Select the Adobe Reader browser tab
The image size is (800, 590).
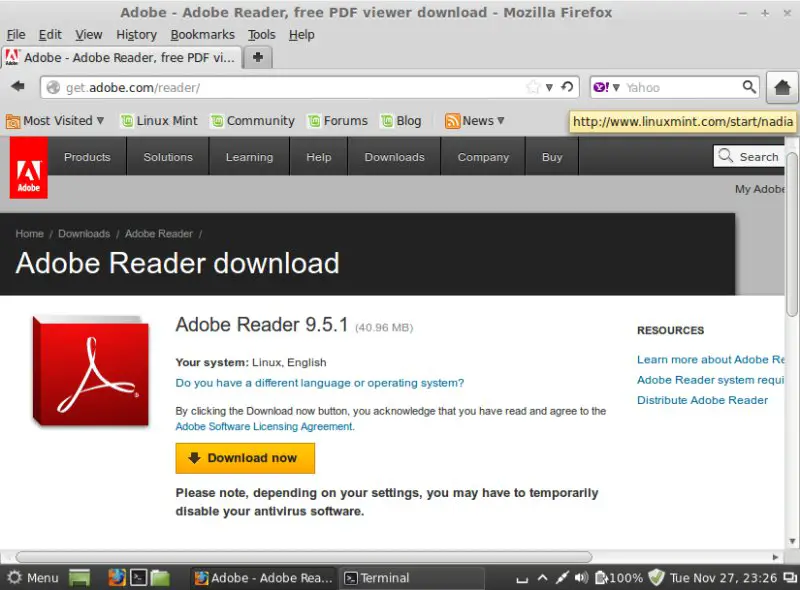(121, 57)
